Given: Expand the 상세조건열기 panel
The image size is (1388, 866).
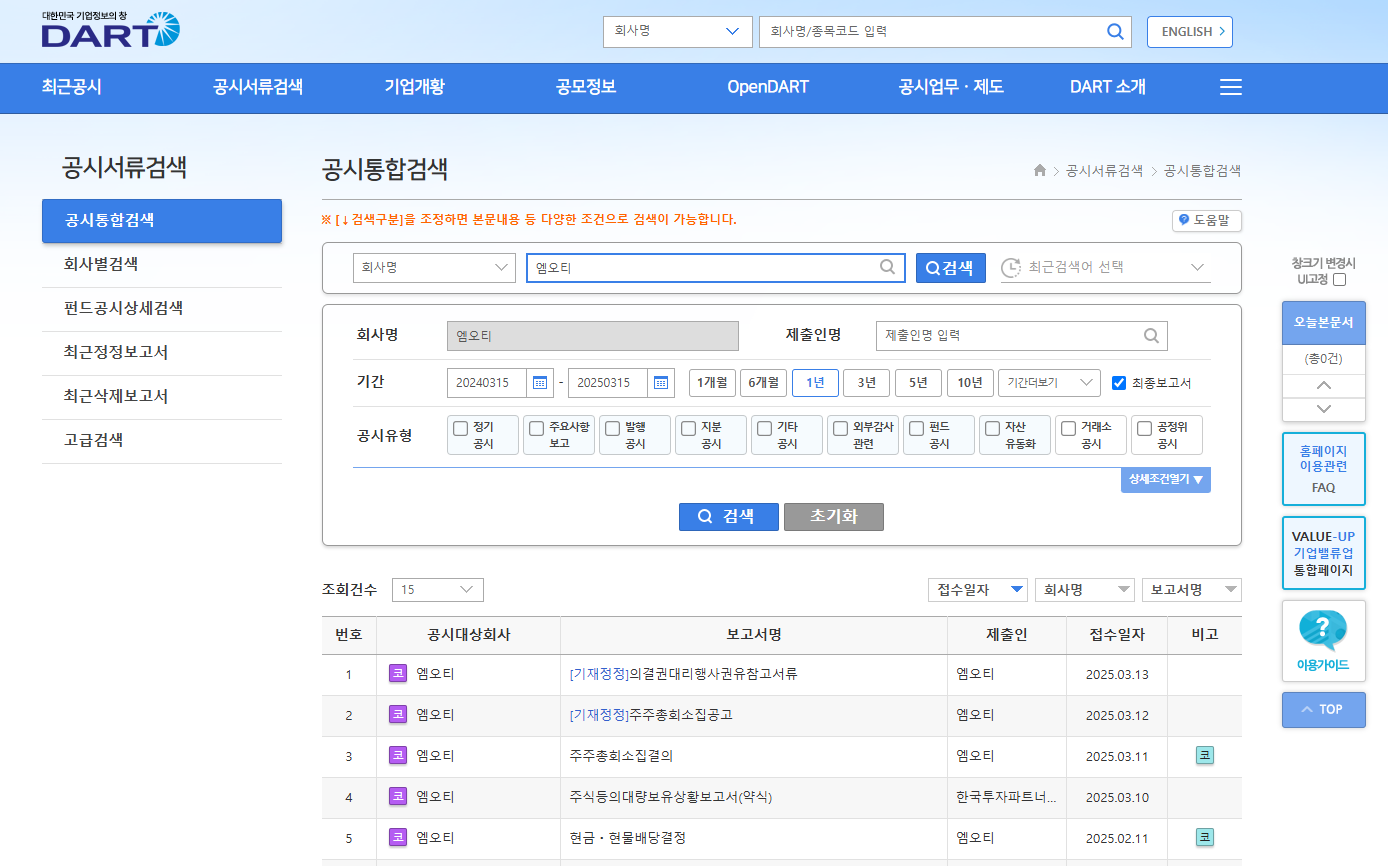Looking at the screenshot, I should coord(1166,480).
